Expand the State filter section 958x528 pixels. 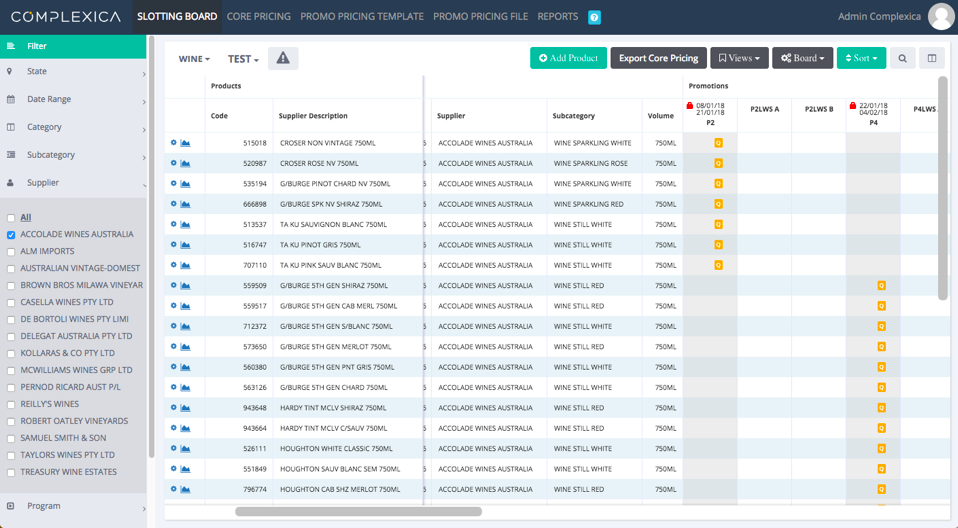click(x=73, y=72)
